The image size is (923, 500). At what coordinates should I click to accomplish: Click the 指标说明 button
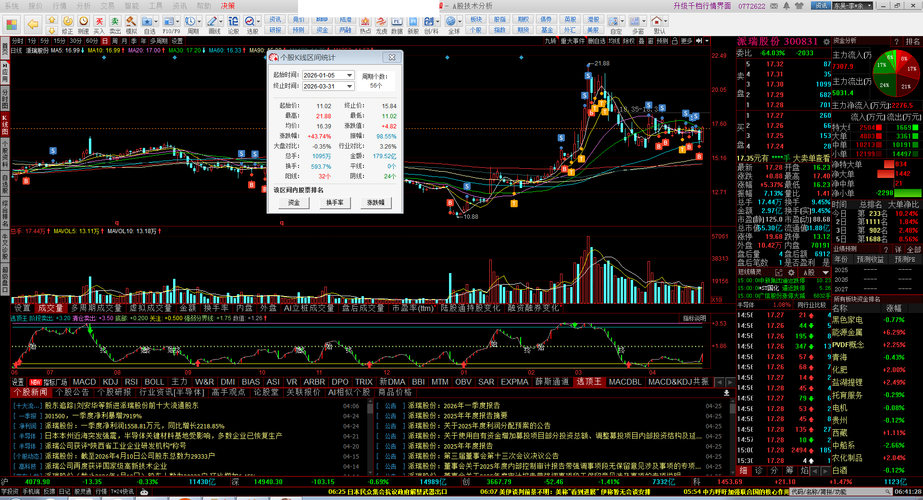pyautogui.click(x=695, y=318)
